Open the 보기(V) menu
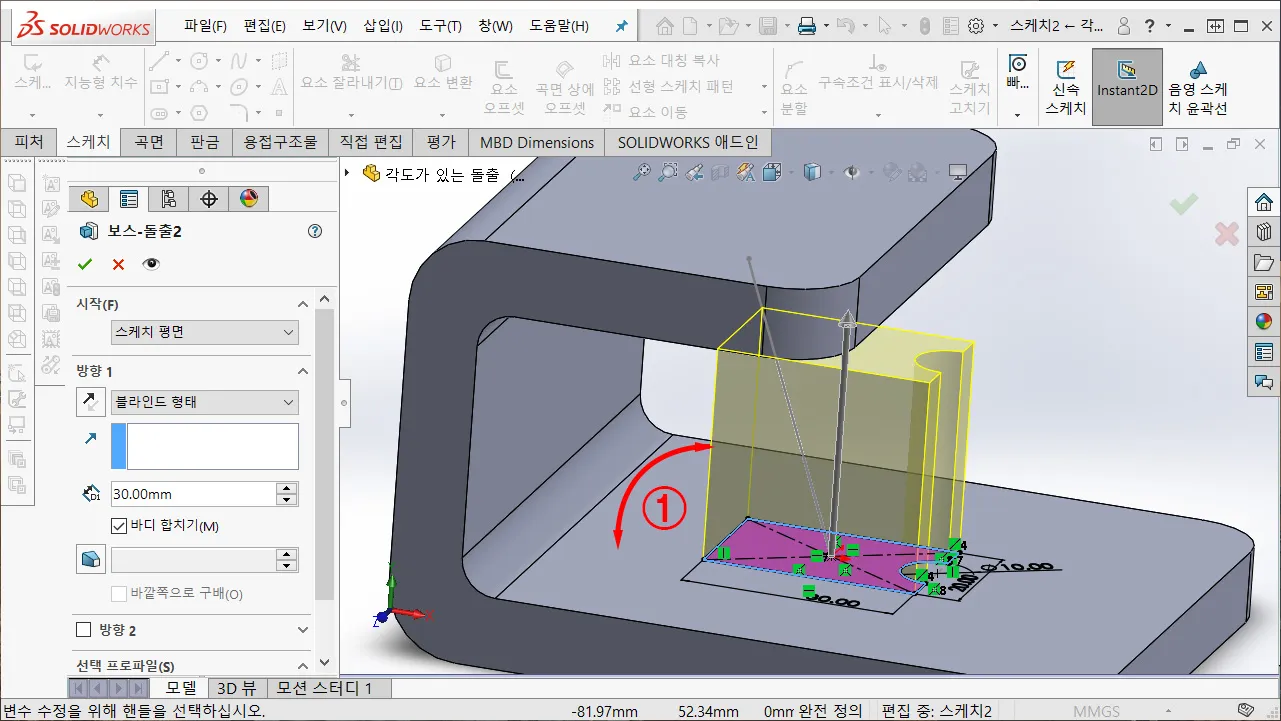1281x721 pixels. tap(324, 26)
